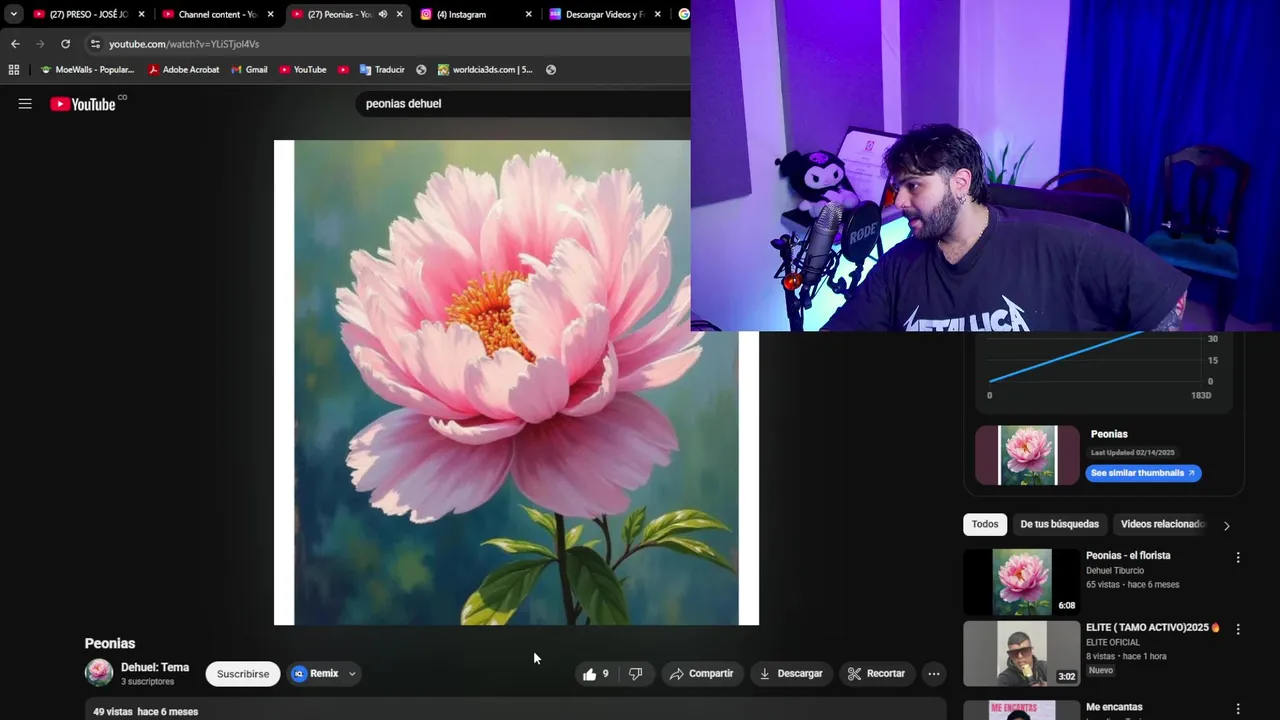Open the globe bookmark after Traducir
Viewport: 1280px width, 720px height.
[x=421, y=70]
